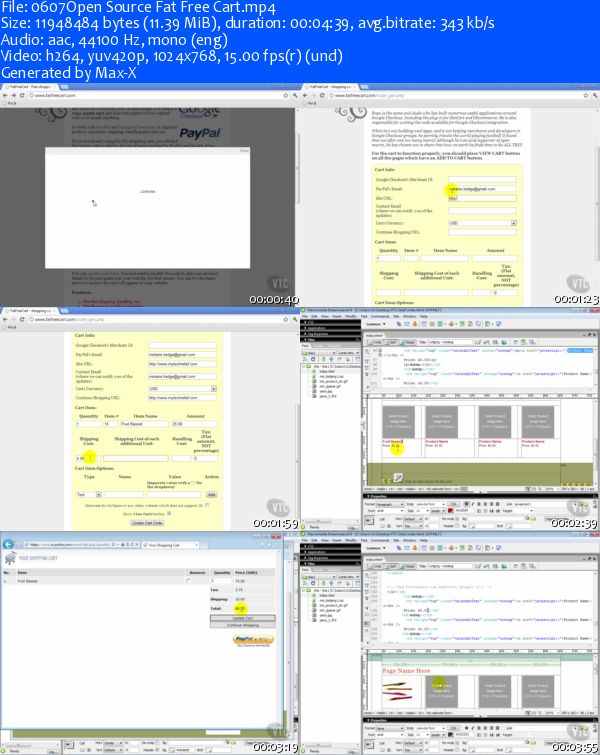Collapse Site root tree node in 00:02:39 frame
Screen dimensions: 600x755
(x=303, y=366)
